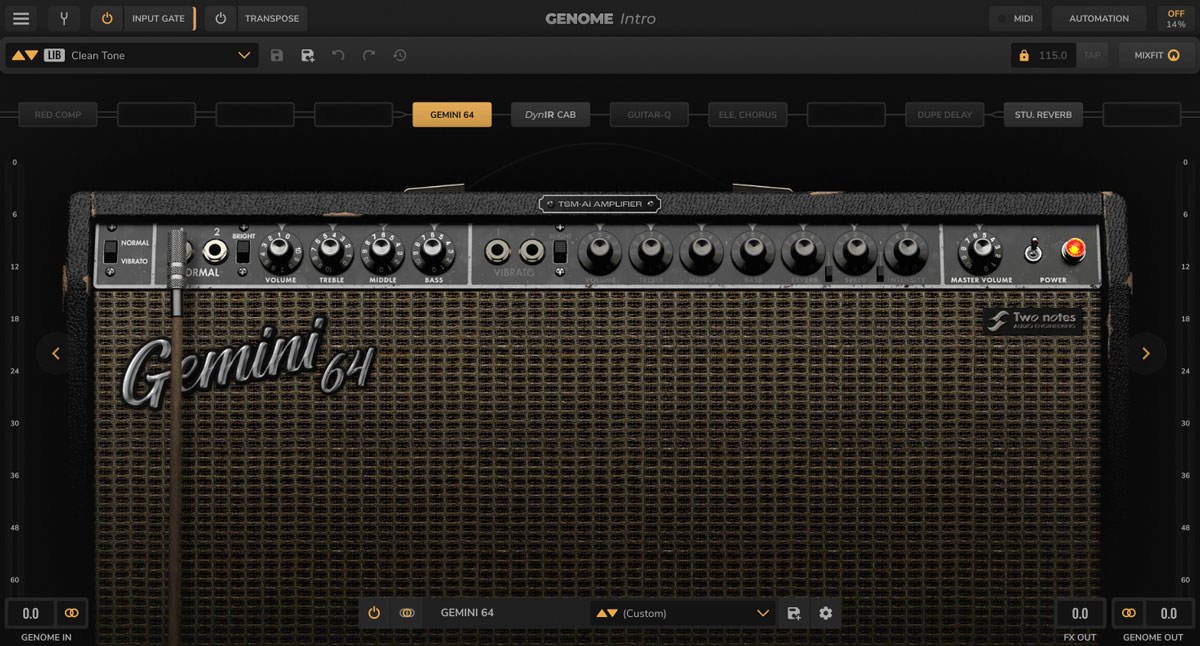Screen dimensions: 1200x646
Task: Expand the chevron beside Clean Tone
Action: (244, 55)
